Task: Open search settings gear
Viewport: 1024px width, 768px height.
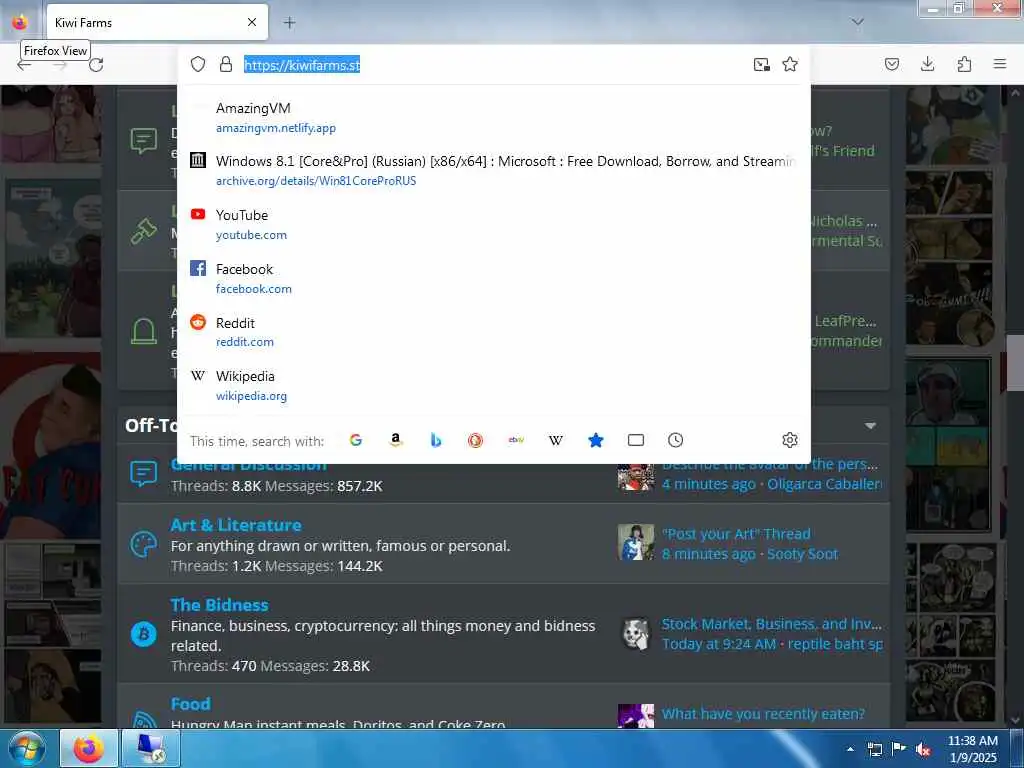Action: [x=790, y=440]
